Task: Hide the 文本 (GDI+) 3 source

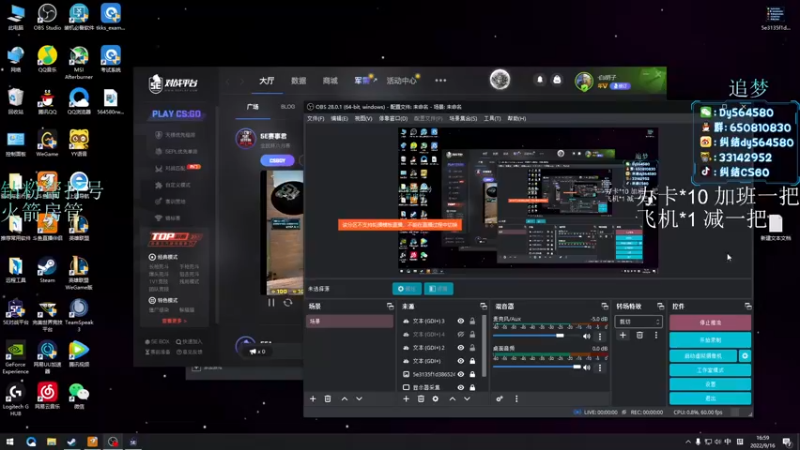Action: coord(461,321)
